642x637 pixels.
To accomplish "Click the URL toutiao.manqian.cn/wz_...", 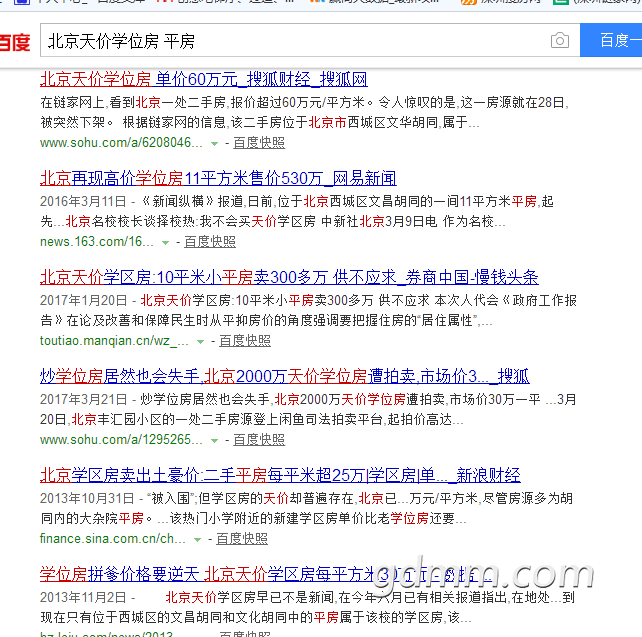I will tap(114, 341).
